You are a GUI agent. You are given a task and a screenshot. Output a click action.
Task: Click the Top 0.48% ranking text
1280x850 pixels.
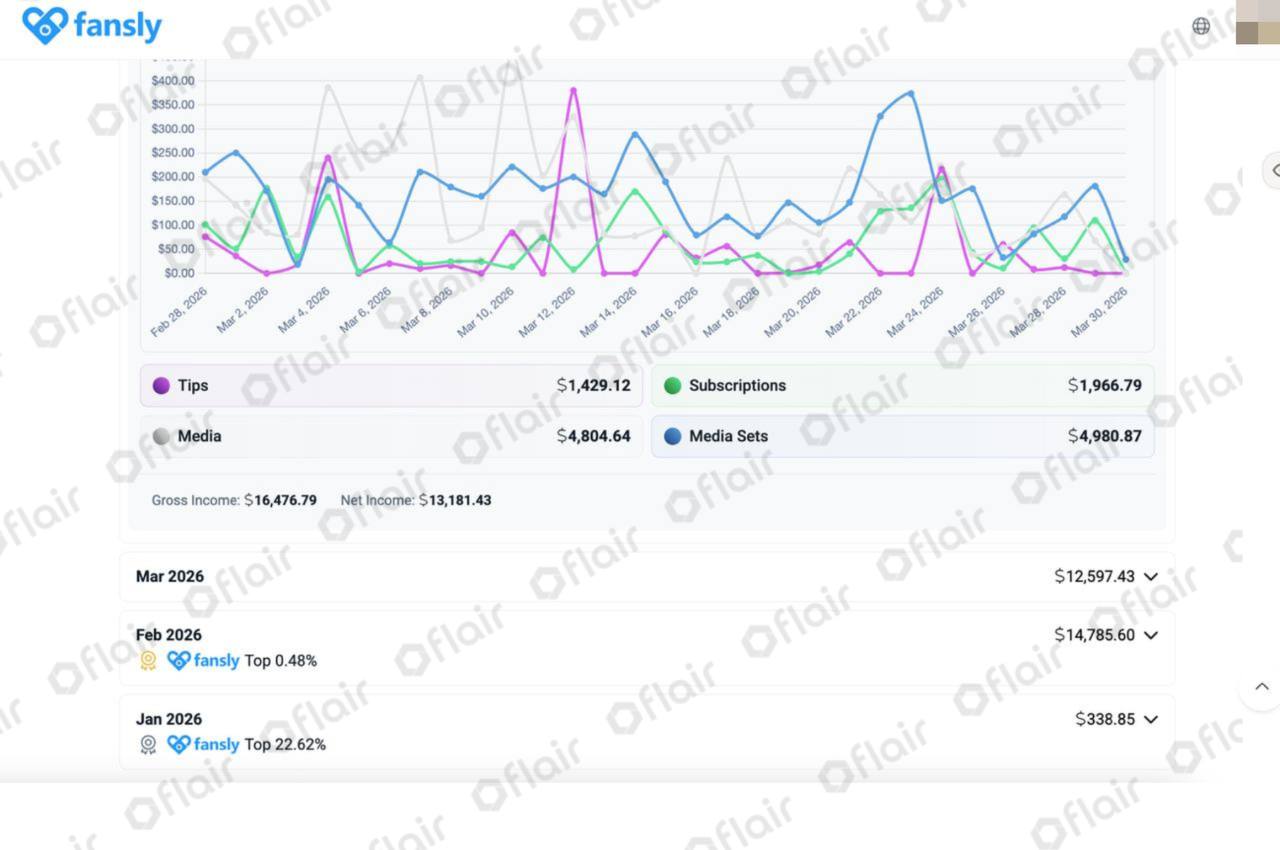[x=281, y=661]
